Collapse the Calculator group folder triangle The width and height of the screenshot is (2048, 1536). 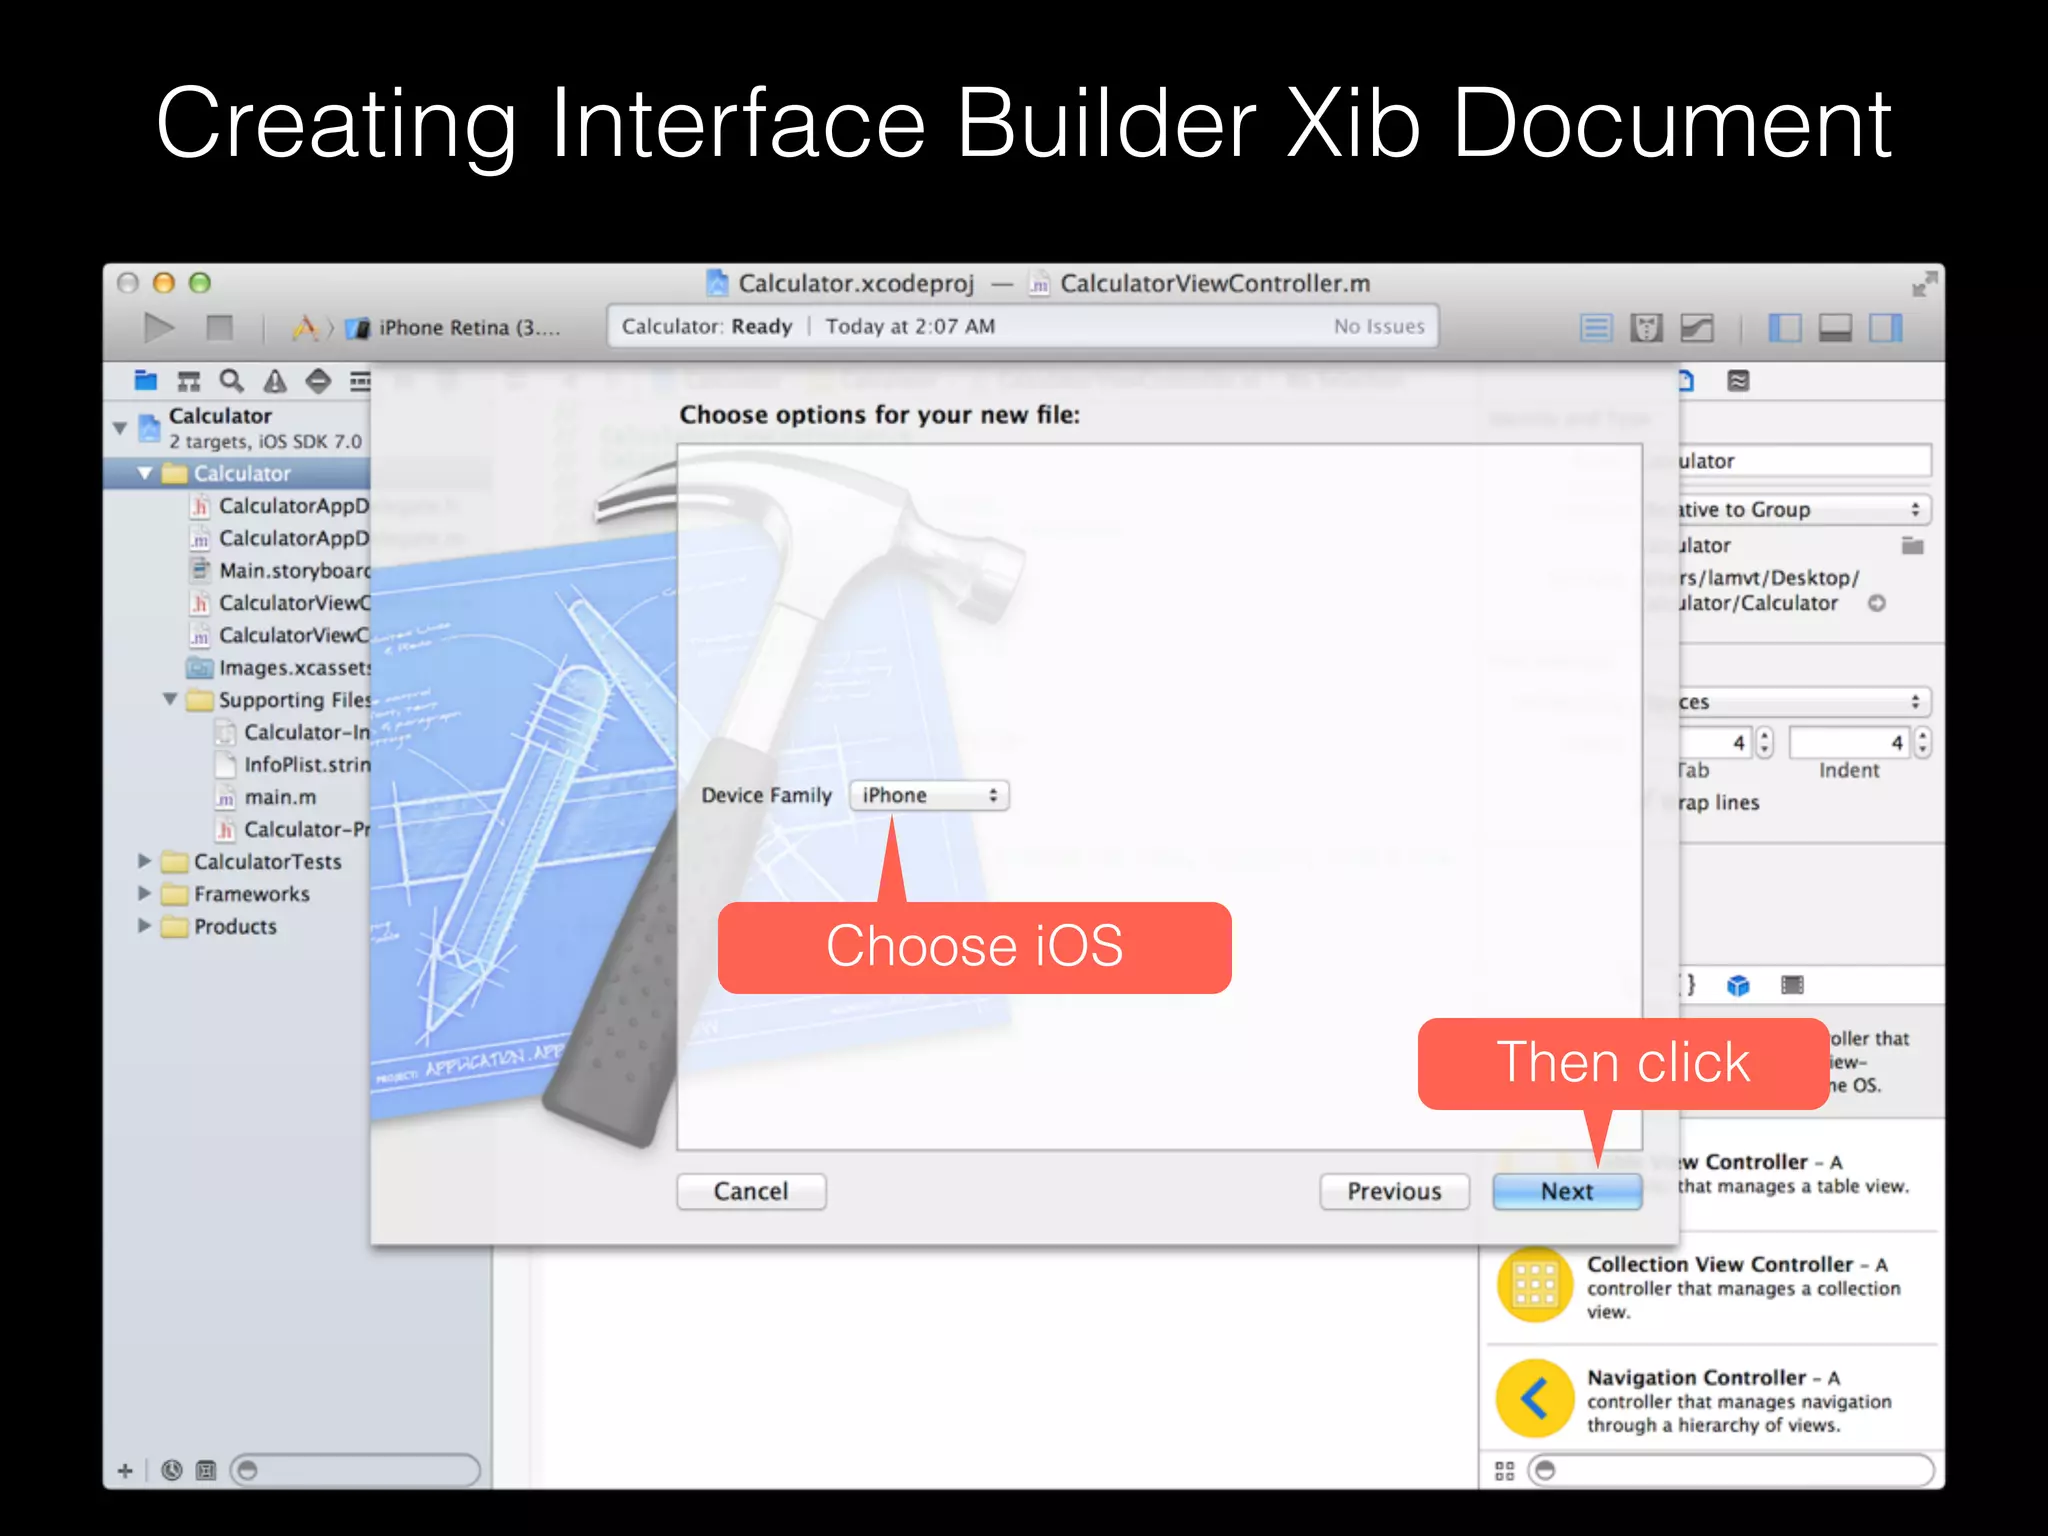pos(145,473)
